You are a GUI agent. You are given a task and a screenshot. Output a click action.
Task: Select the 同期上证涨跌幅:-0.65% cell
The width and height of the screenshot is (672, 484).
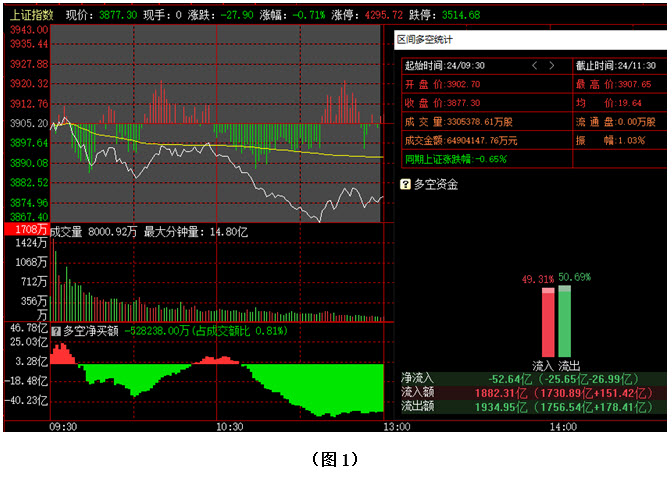pos(487,159)
